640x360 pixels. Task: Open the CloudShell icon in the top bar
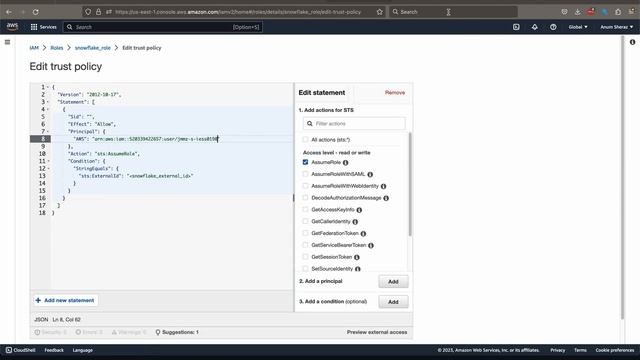(516, 27)
